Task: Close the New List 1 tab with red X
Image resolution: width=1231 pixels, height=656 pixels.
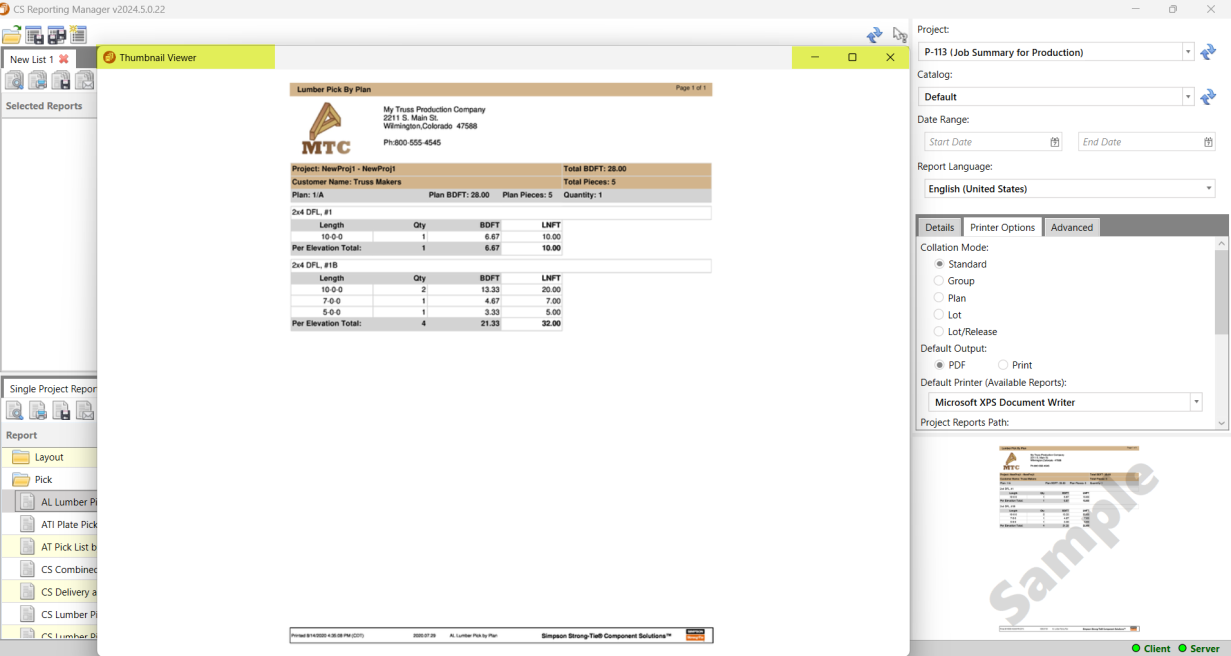Action: (64, 59)
